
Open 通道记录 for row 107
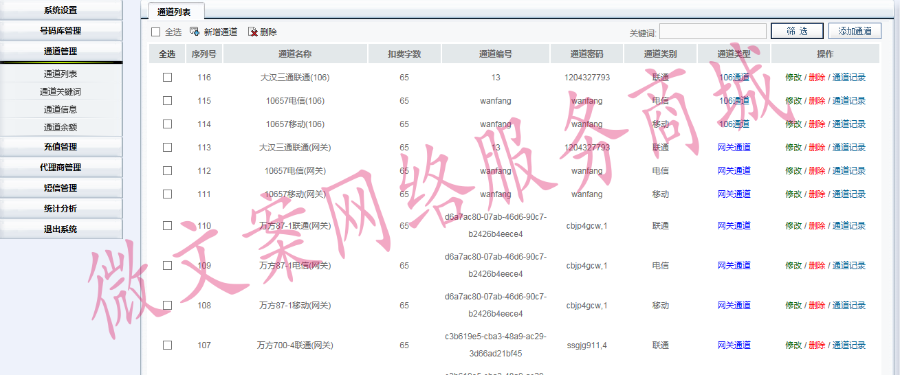click(849, 345)
